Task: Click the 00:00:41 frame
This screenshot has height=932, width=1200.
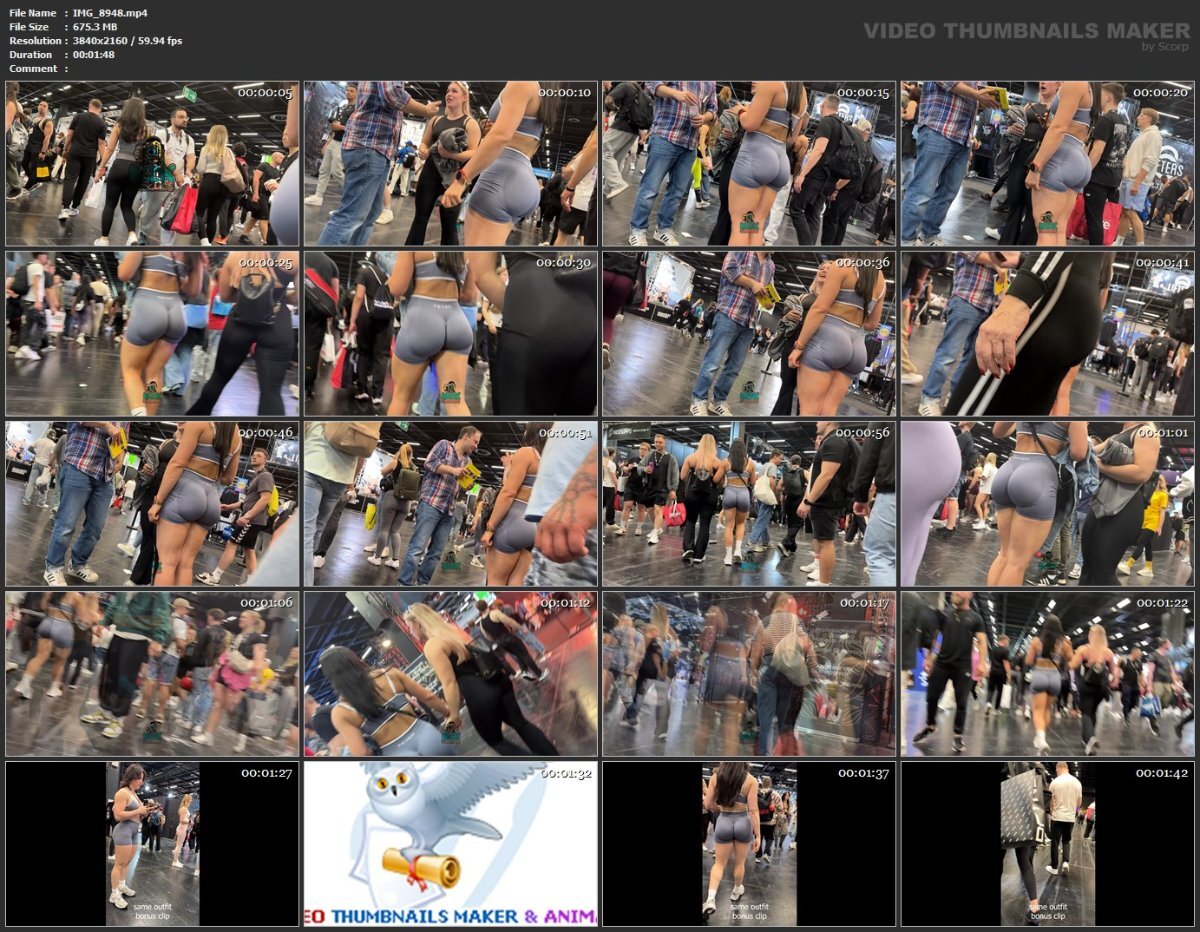Action: (x=1048, y=334)
